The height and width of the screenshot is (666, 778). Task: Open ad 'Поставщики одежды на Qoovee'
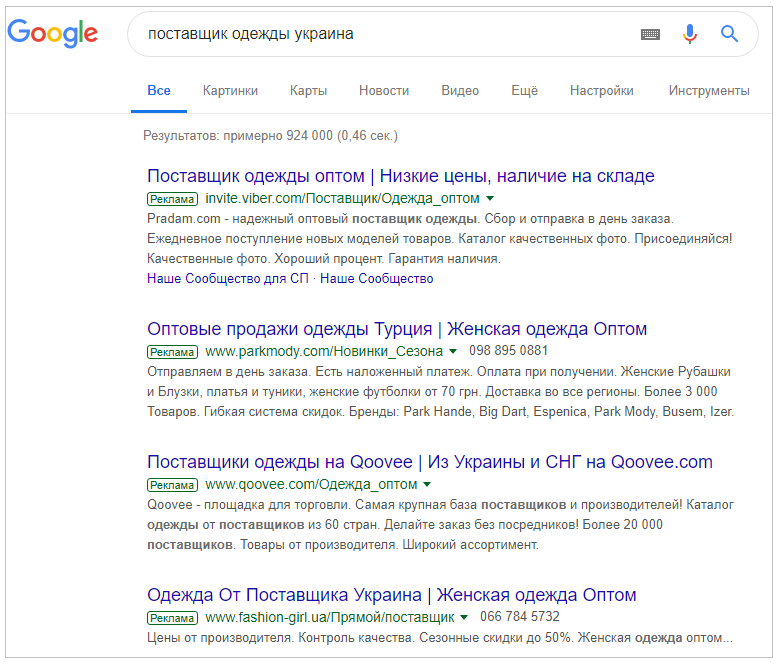430,462
